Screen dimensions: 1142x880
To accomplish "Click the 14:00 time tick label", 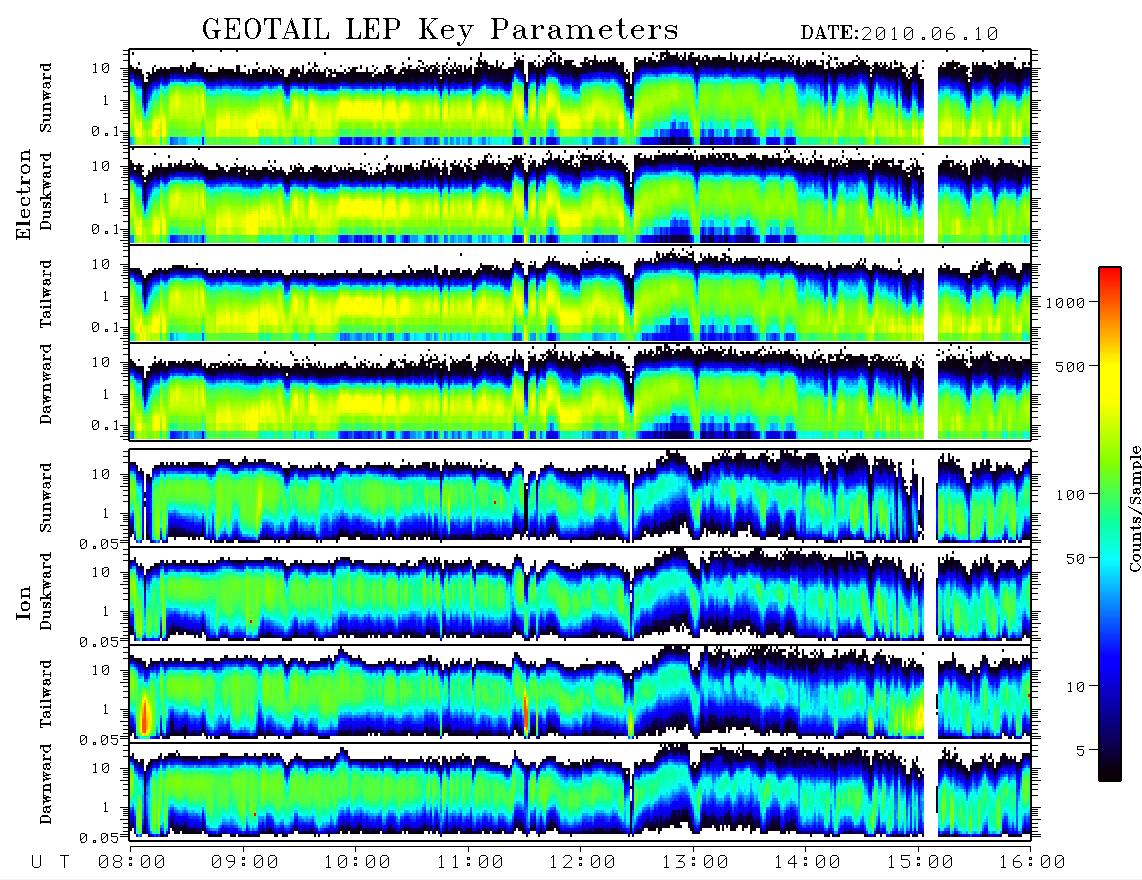I will coord(807,862).
